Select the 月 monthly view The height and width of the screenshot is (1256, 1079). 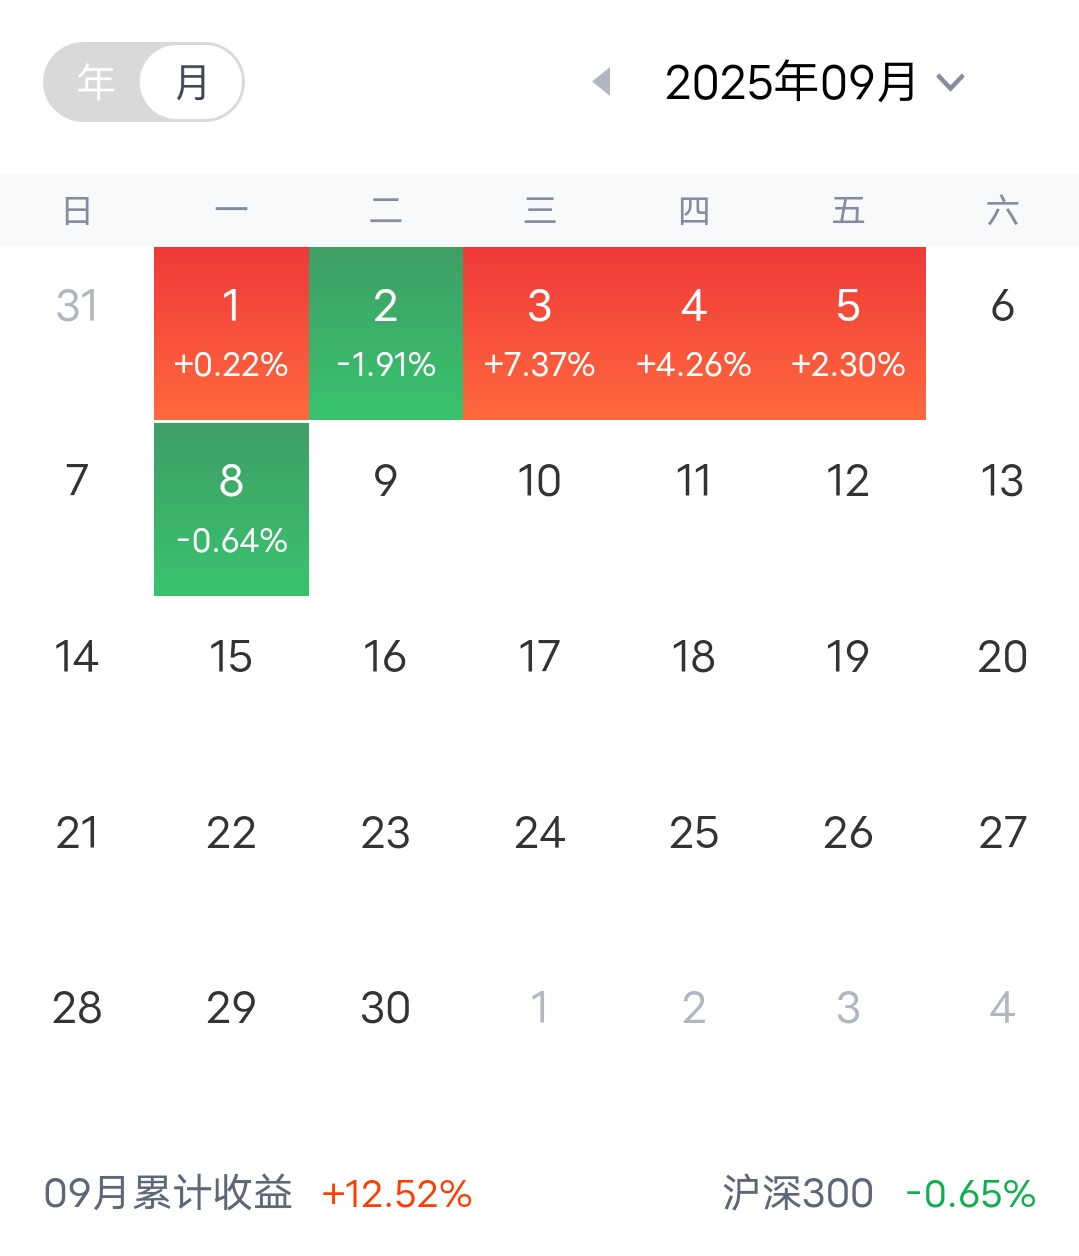click(192, 82)
